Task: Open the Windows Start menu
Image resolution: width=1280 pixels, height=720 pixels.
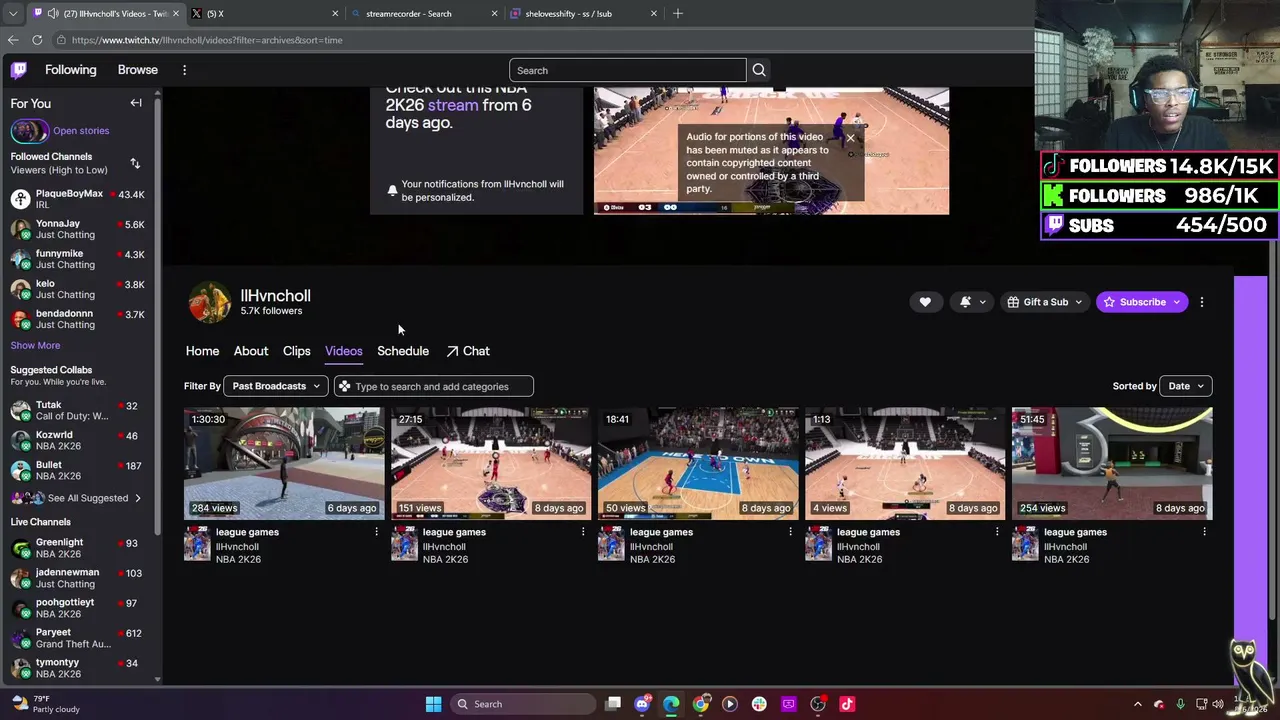Action: tap(433, 704)
